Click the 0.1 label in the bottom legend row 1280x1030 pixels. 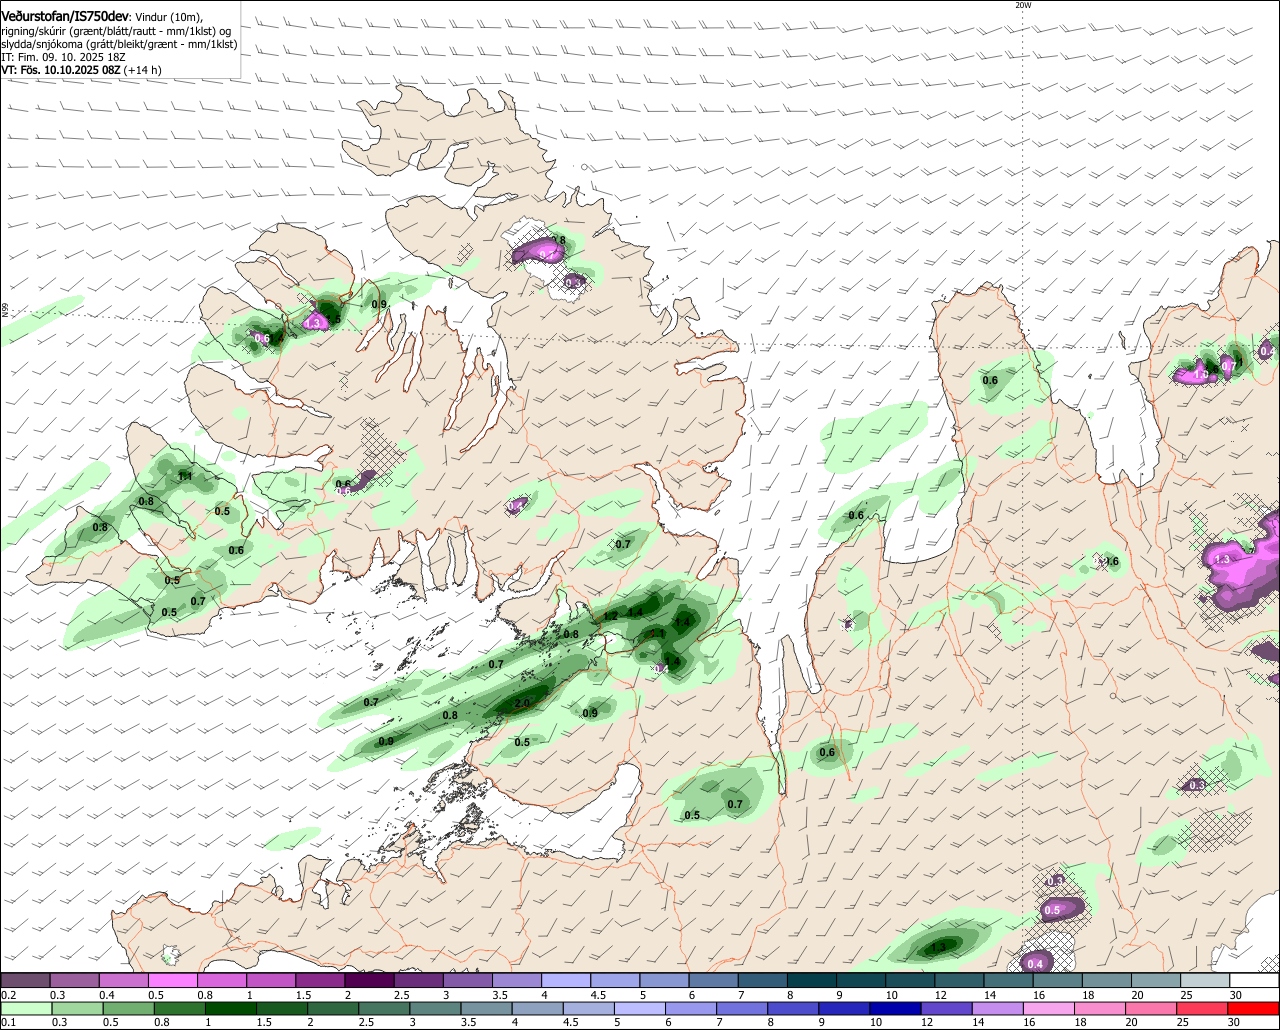(9, 1022)
